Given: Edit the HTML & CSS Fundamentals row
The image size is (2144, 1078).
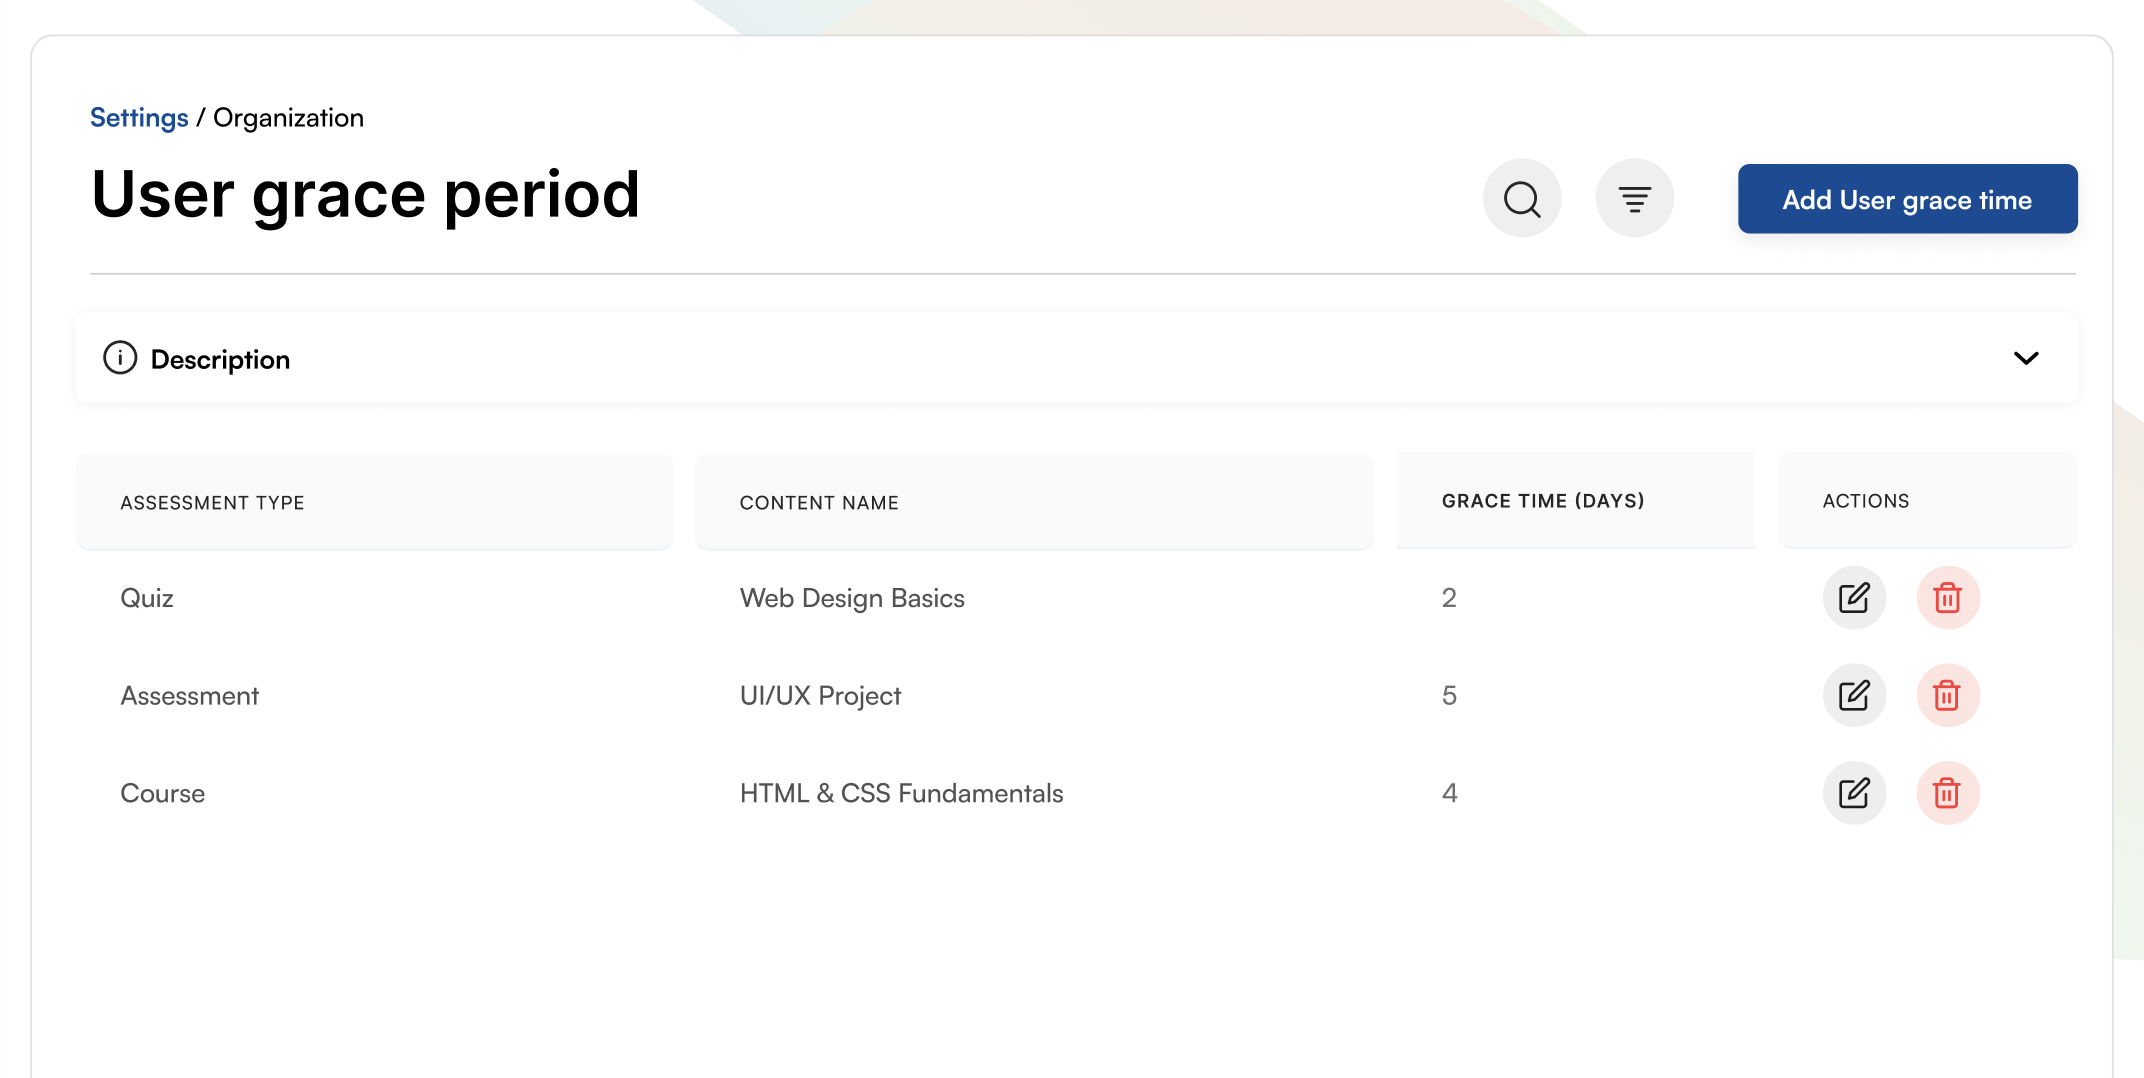Looking at the screenshot, I should pos(1854,793).
